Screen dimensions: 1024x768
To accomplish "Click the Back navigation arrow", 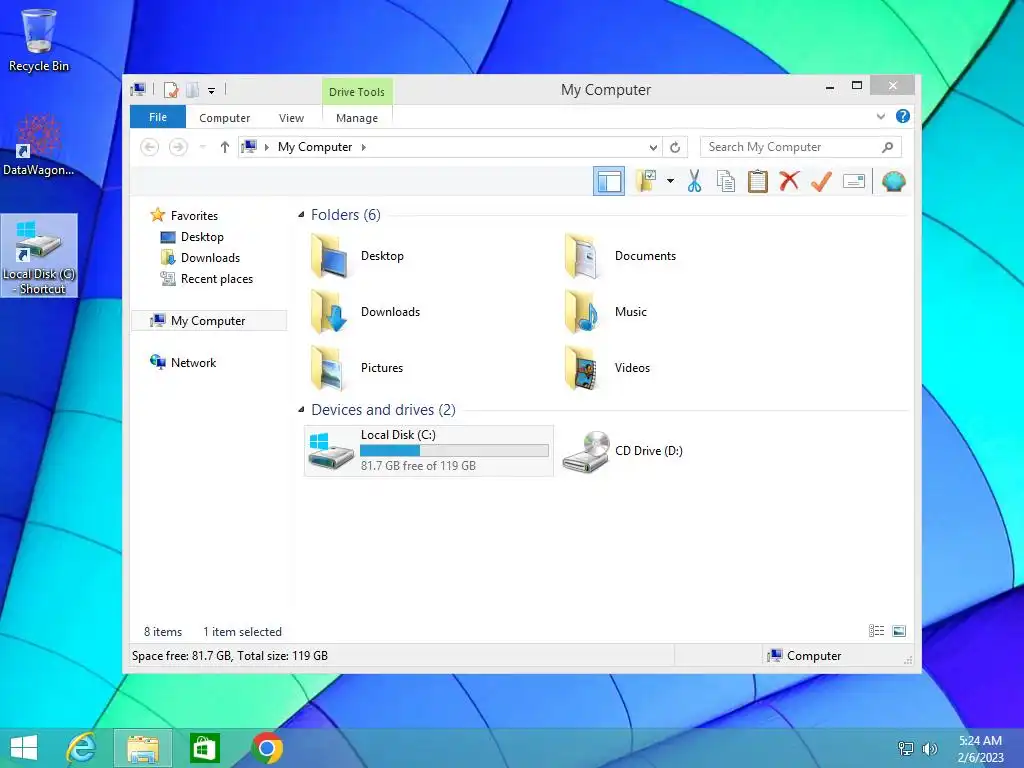I will pyautogui.click(x=150, y=147).
